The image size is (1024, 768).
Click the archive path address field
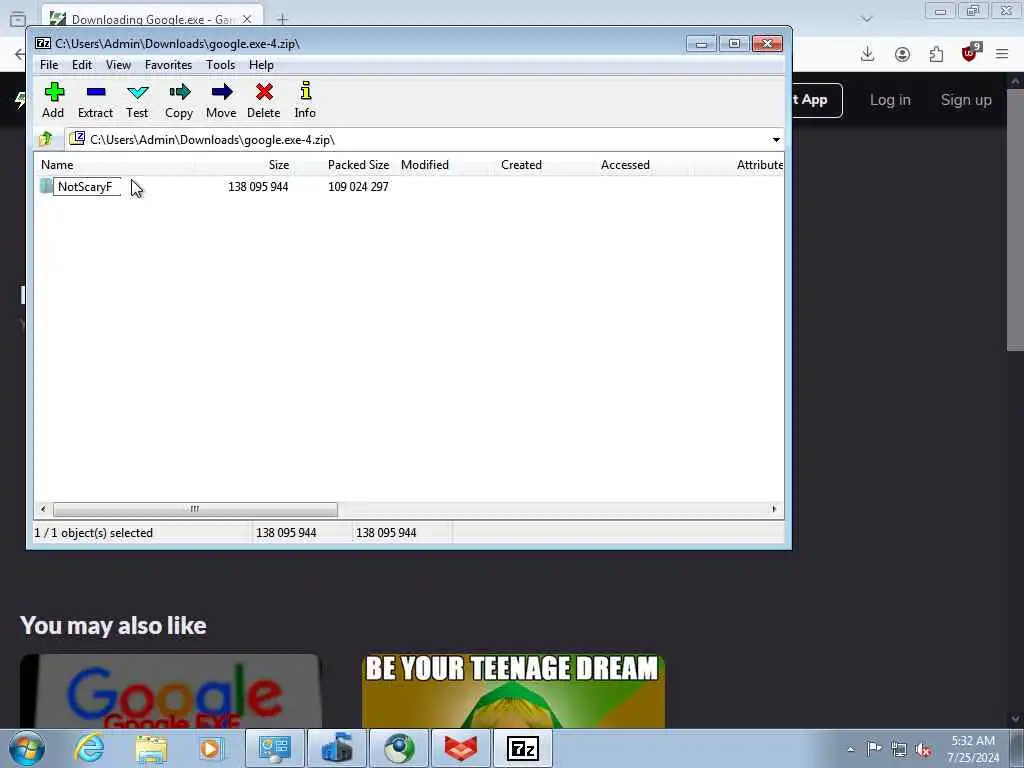(x=418, y=140)
